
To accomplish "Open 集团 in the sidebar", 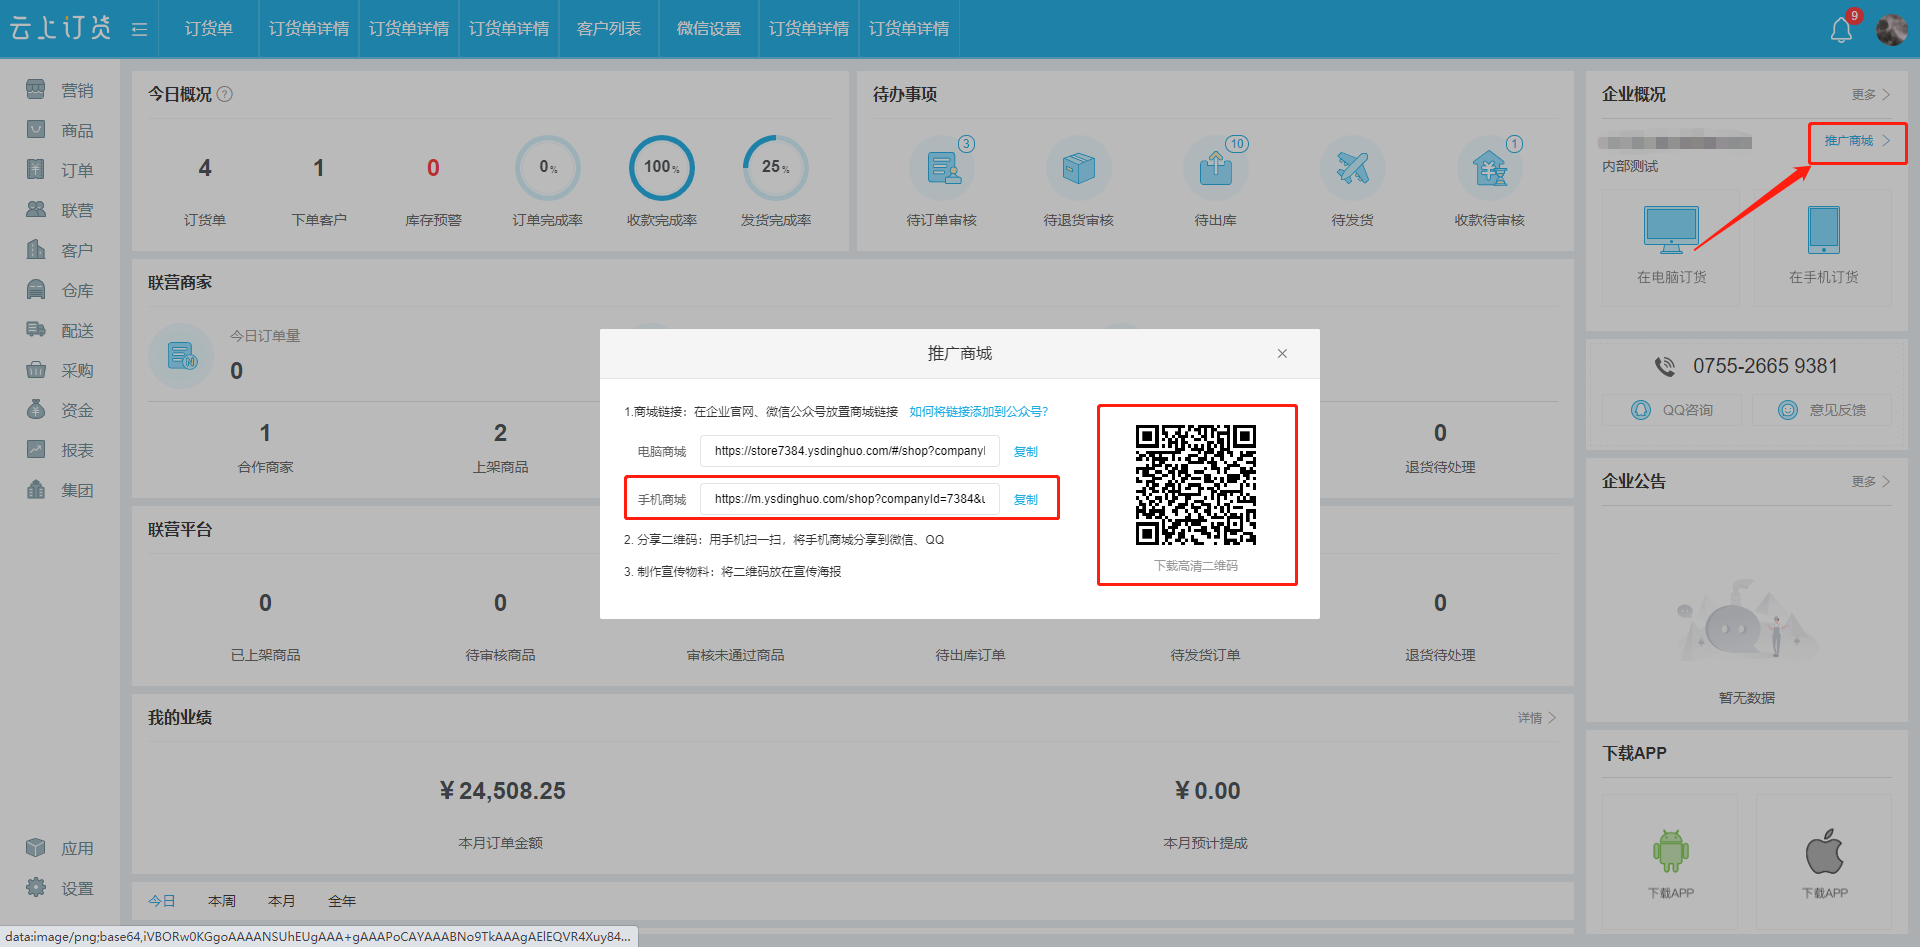I will coord(60,490).
